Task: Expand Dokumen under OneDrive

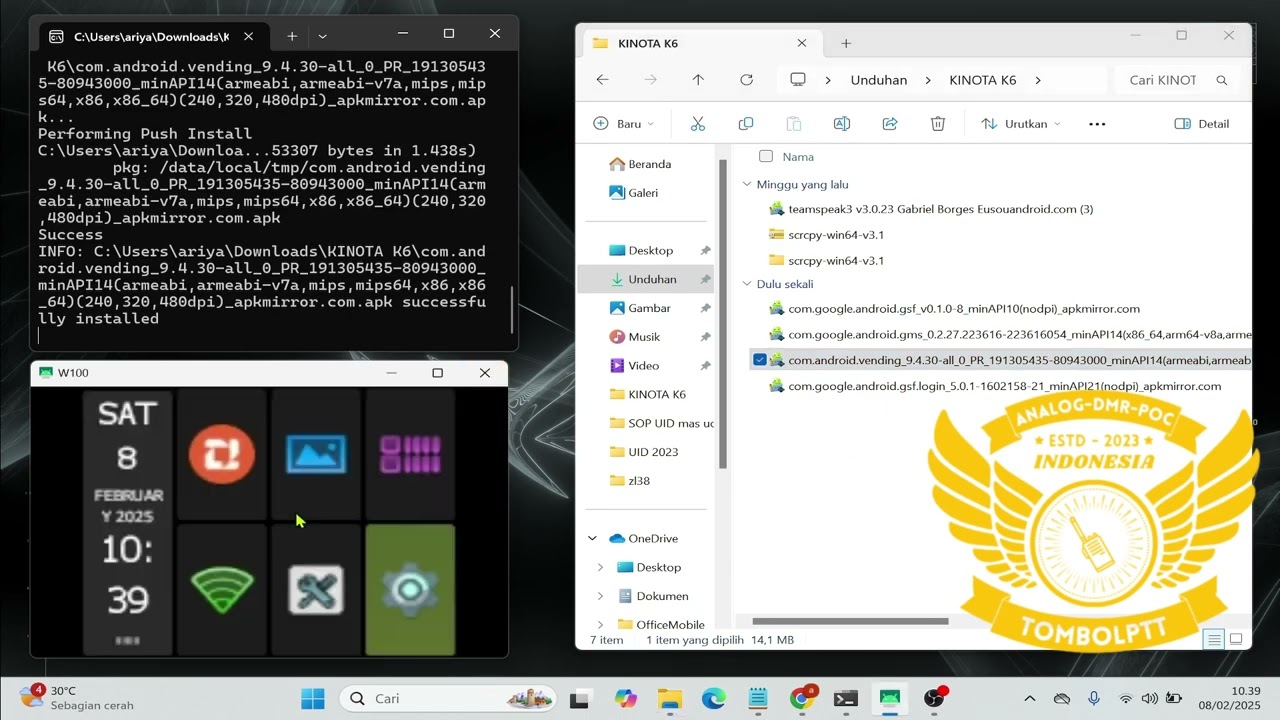Action: coord(600,596)
